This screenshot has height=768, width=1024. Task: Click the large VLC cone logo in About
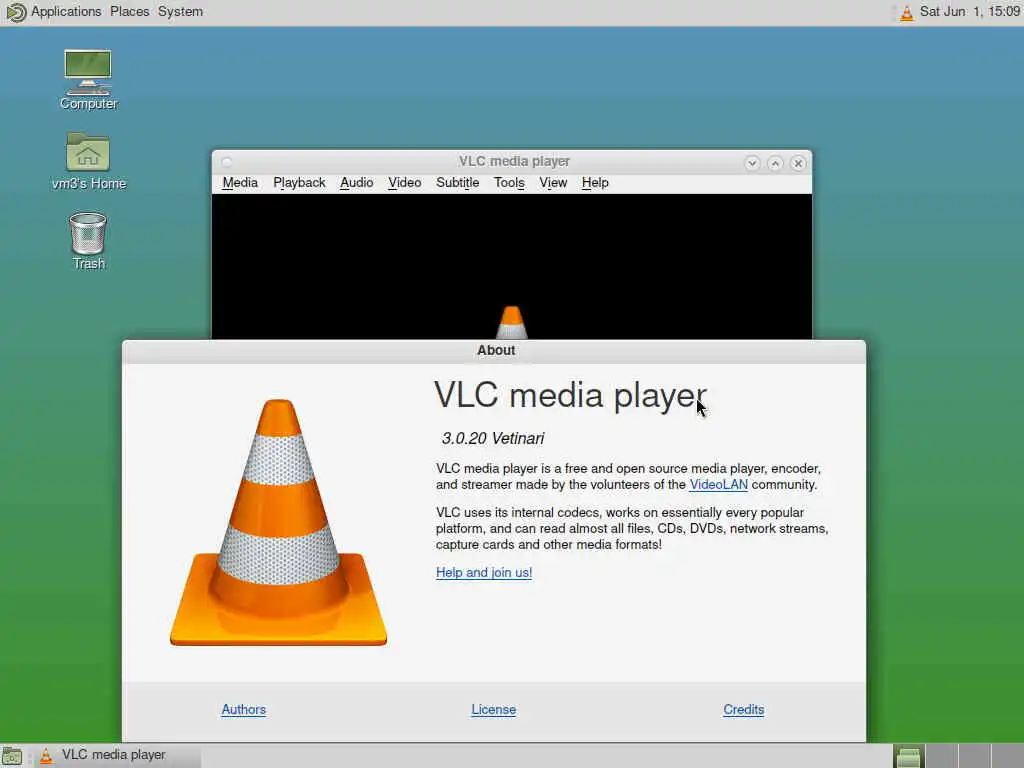pyautogui.click(x=278, y=522)
